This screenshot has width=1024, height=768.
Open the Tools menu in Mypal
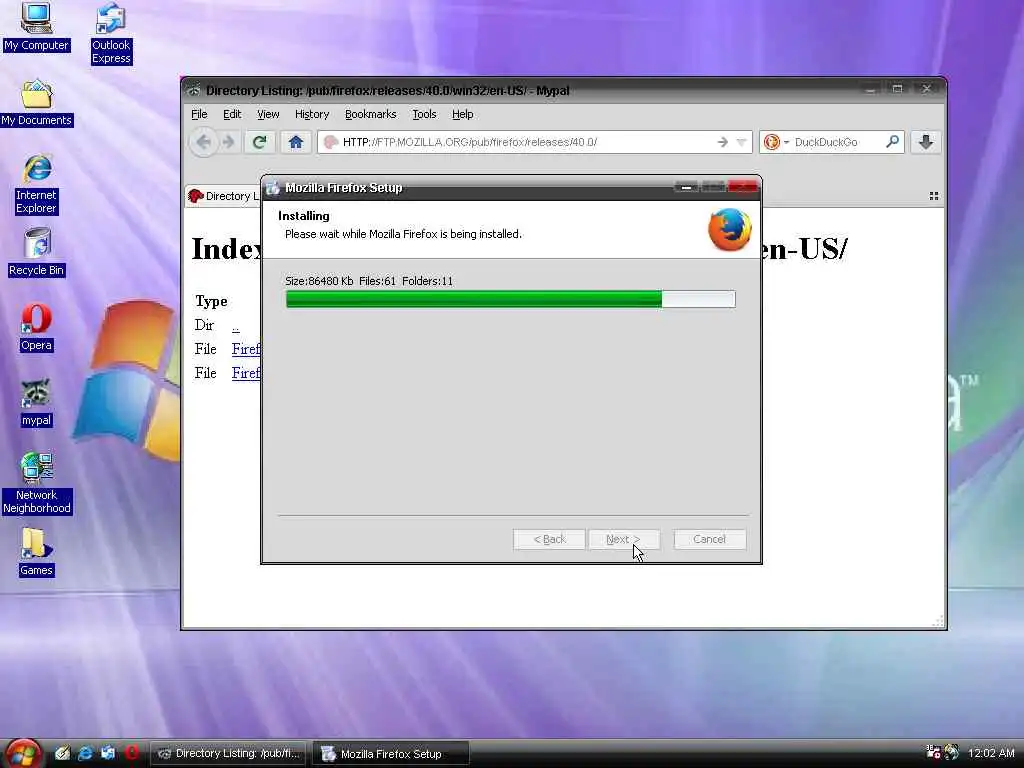coord(424,114)
